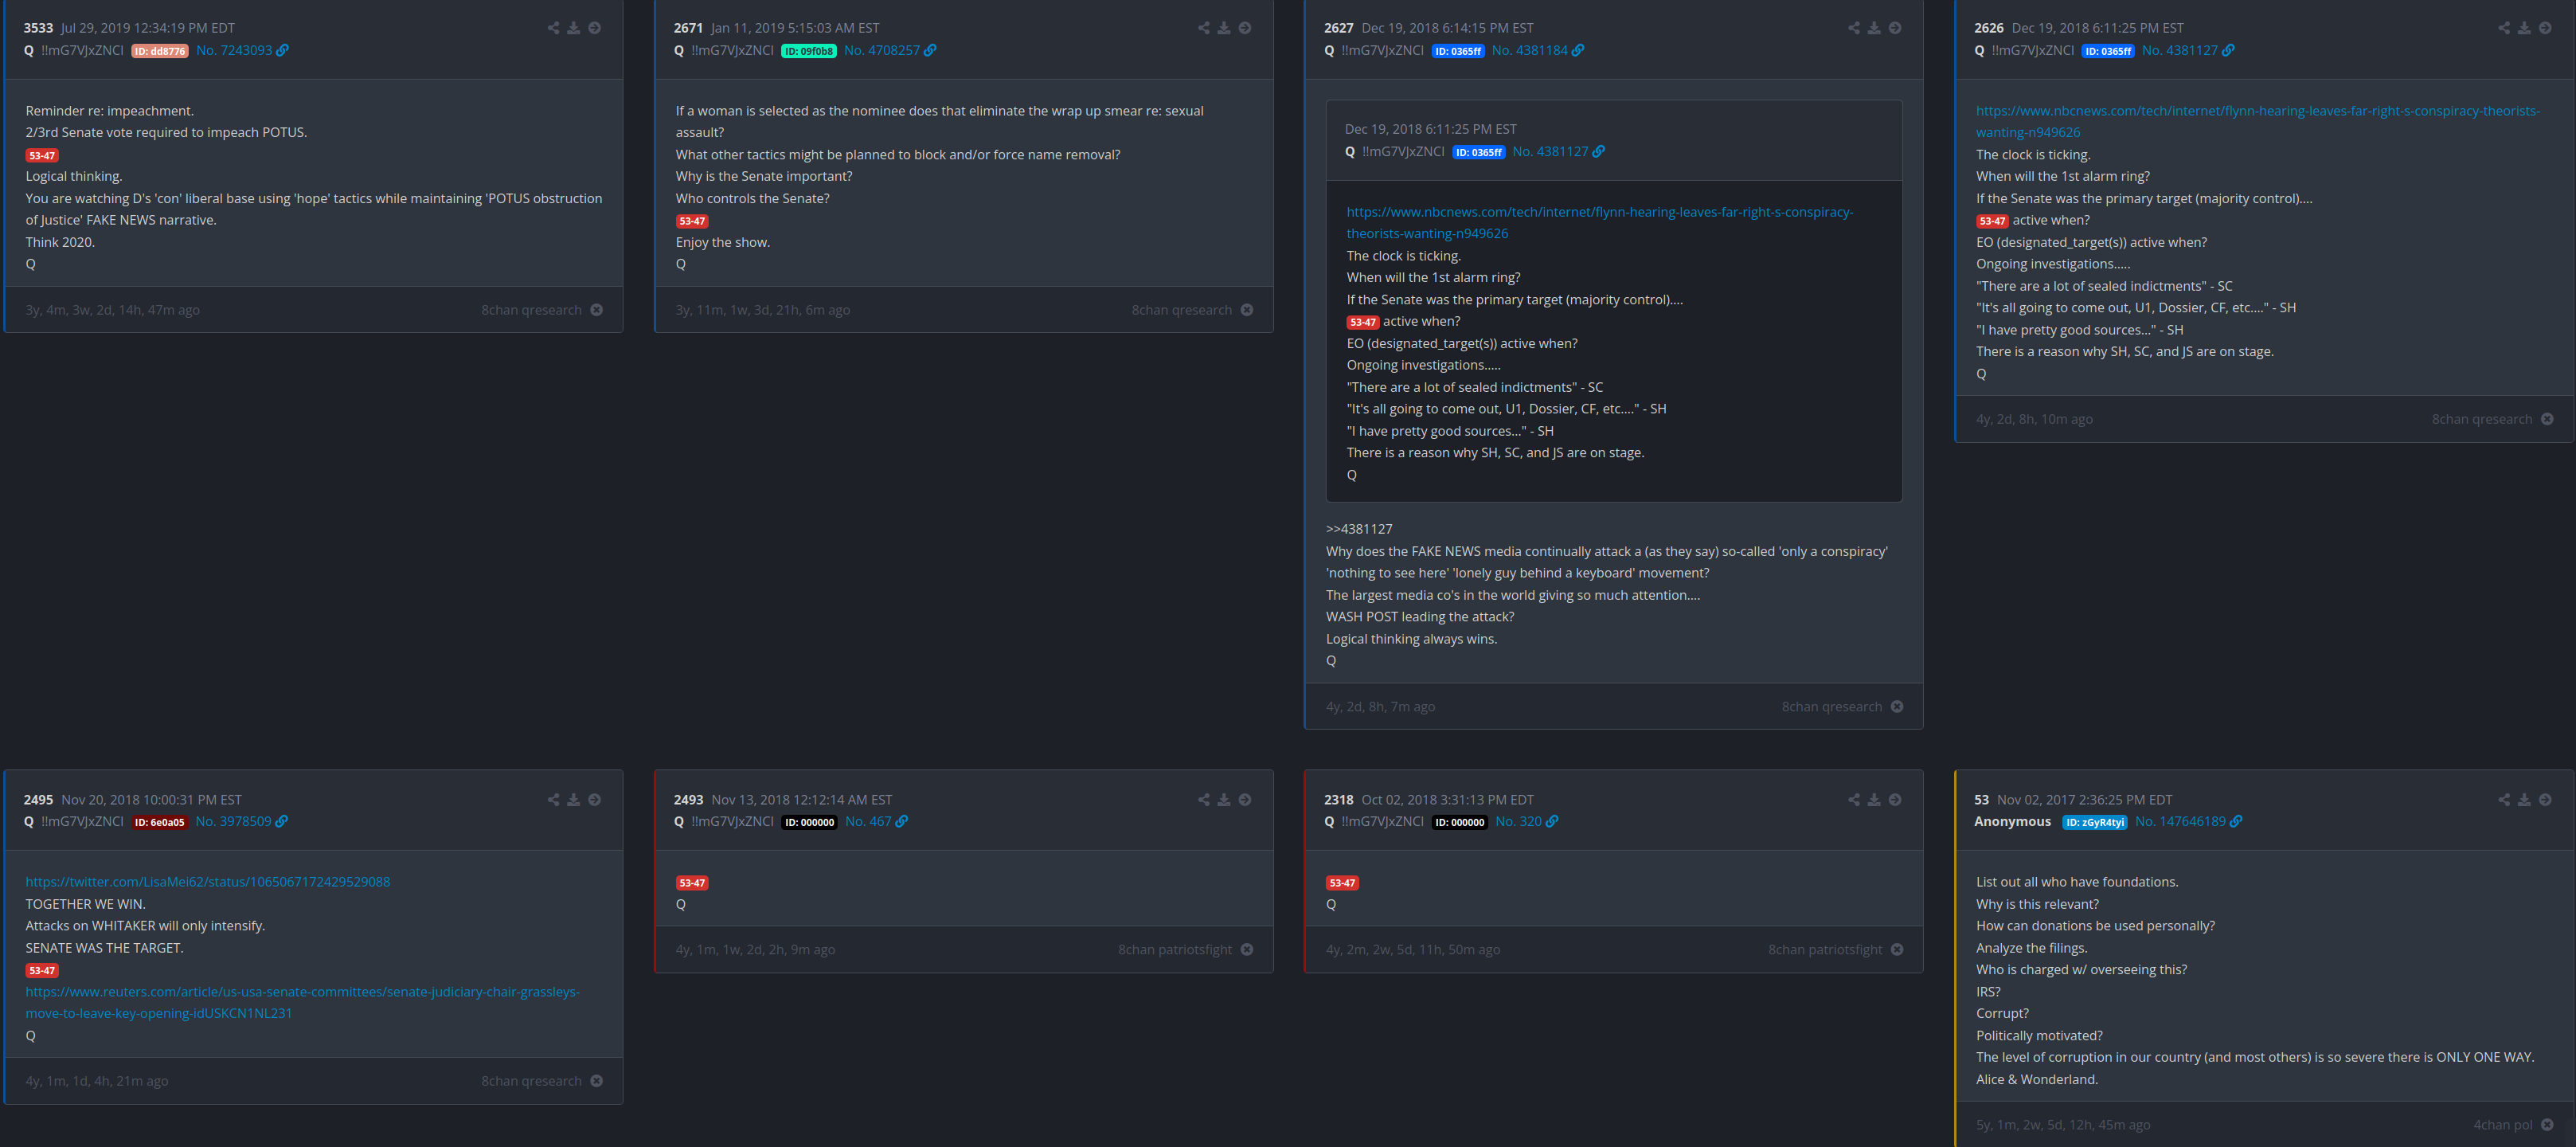Share post 2493

point(1203,800)
